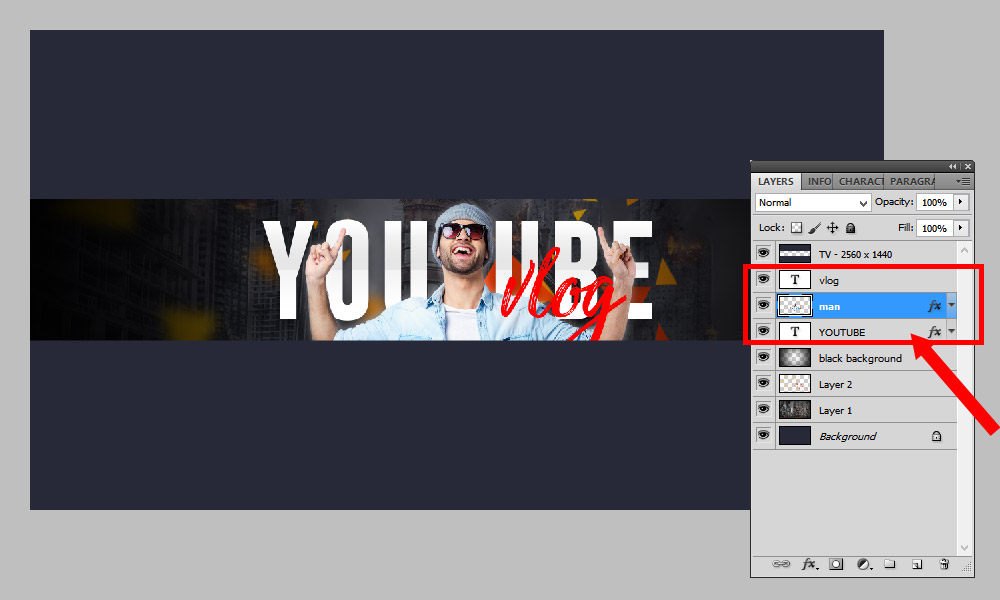Click the T thumbnail of vlog layer
This screenshot has height=600, width=1000.
795,279
